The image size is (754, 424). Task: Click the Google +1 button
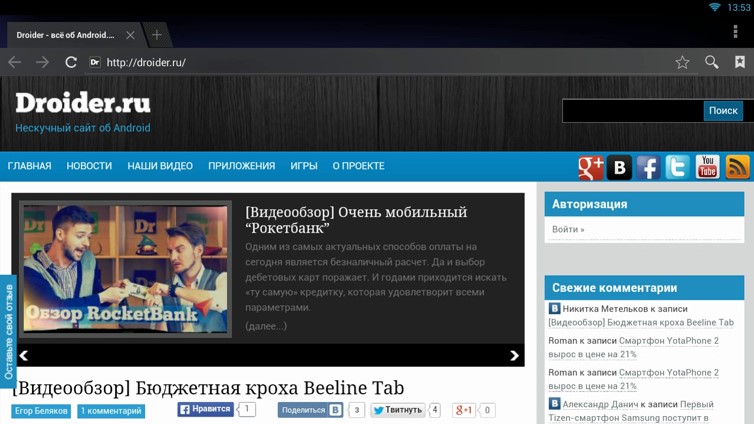click(465, 410)
